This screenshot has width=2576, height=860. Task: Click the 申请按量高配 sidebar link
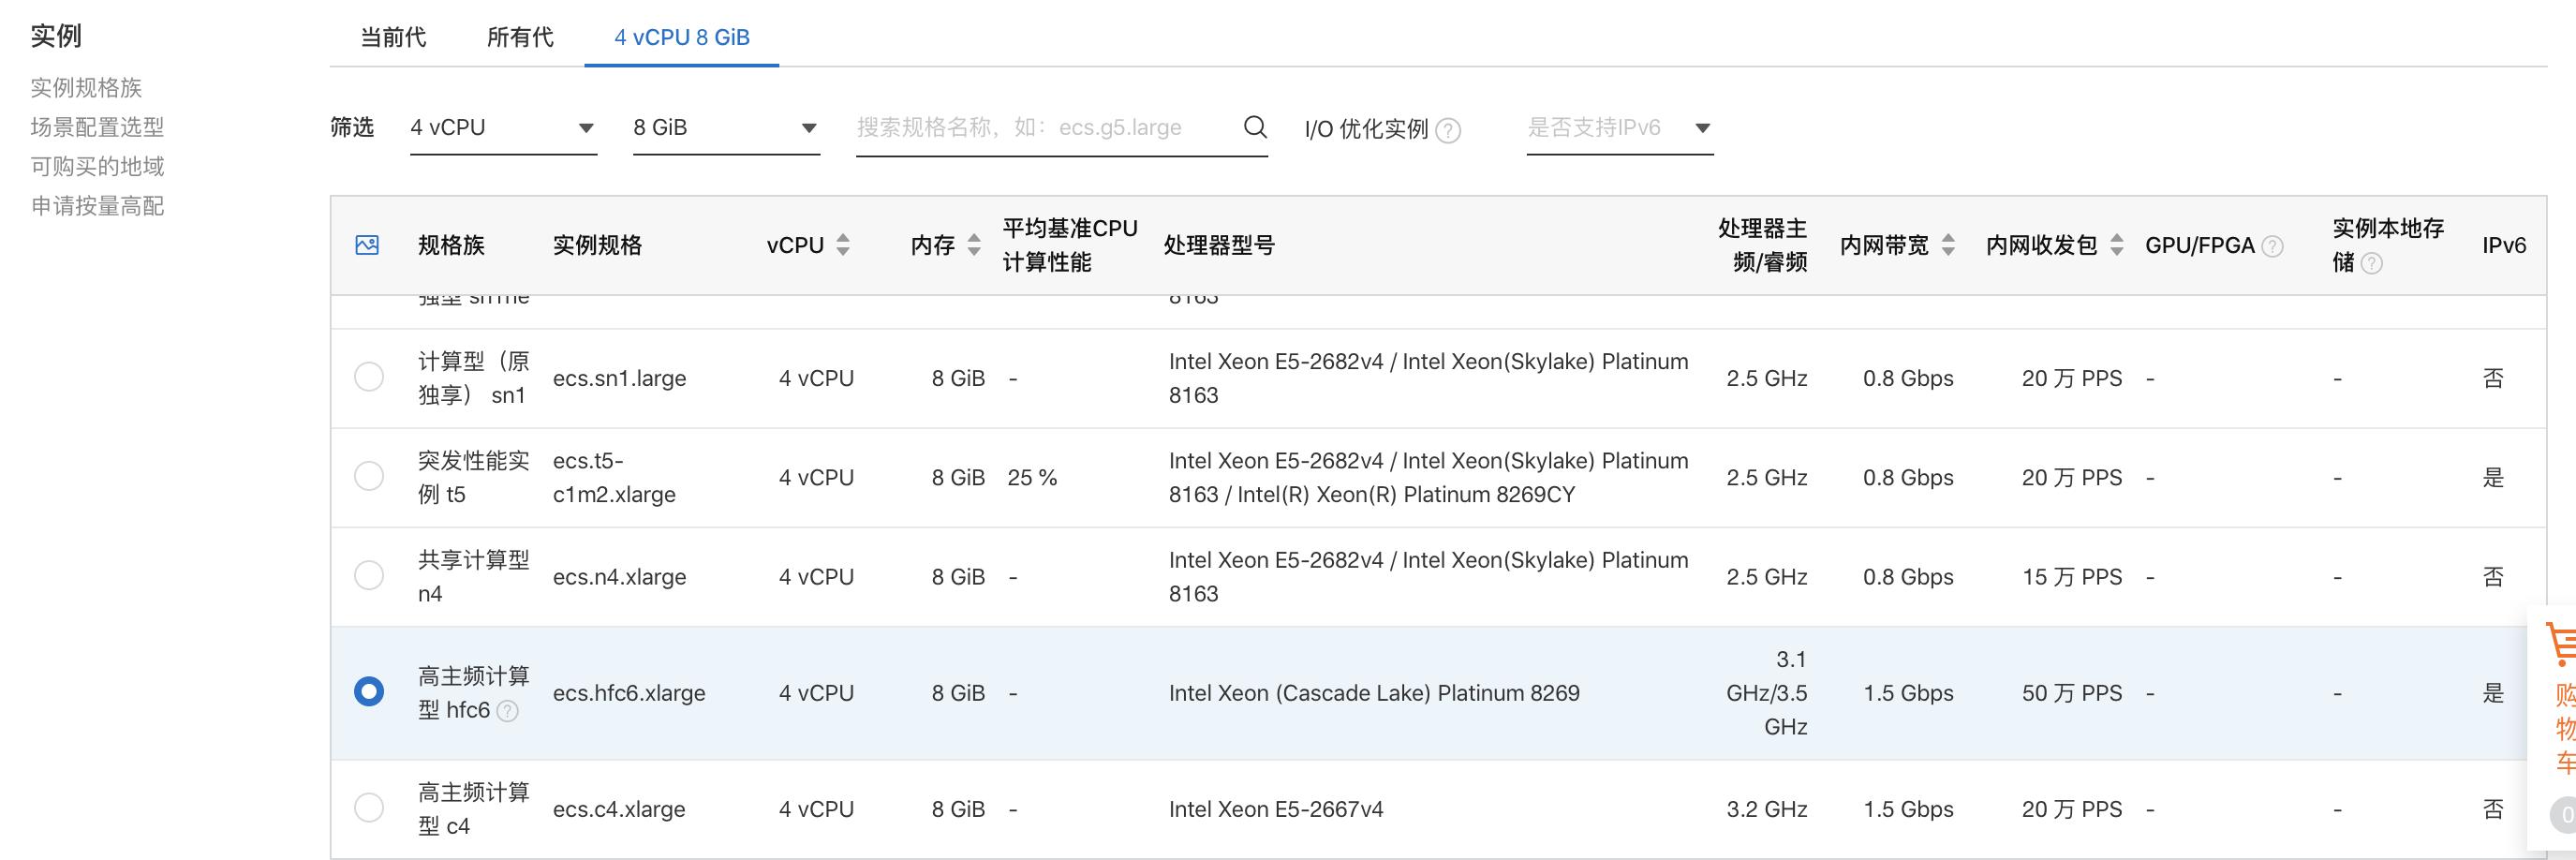97,206
